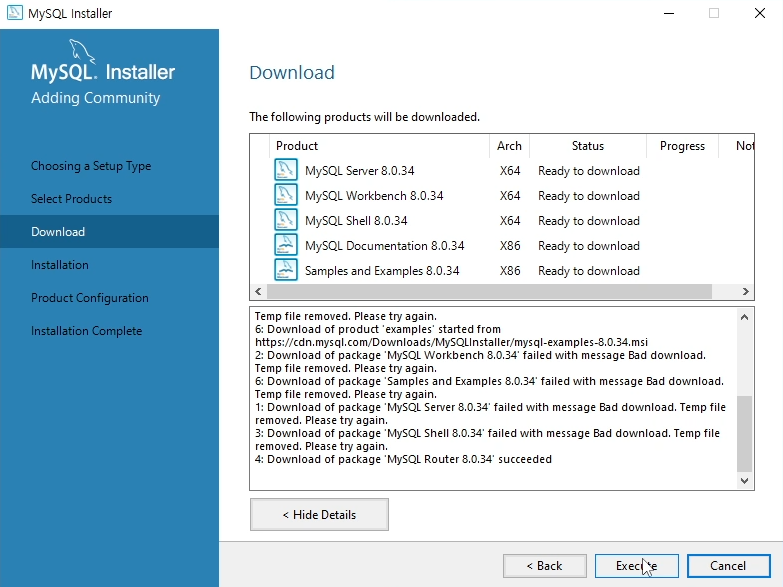Click X64 arch cell of MySQL Workbench
The height and width of the screenshot is (587, 783).
tap(510, 196)
